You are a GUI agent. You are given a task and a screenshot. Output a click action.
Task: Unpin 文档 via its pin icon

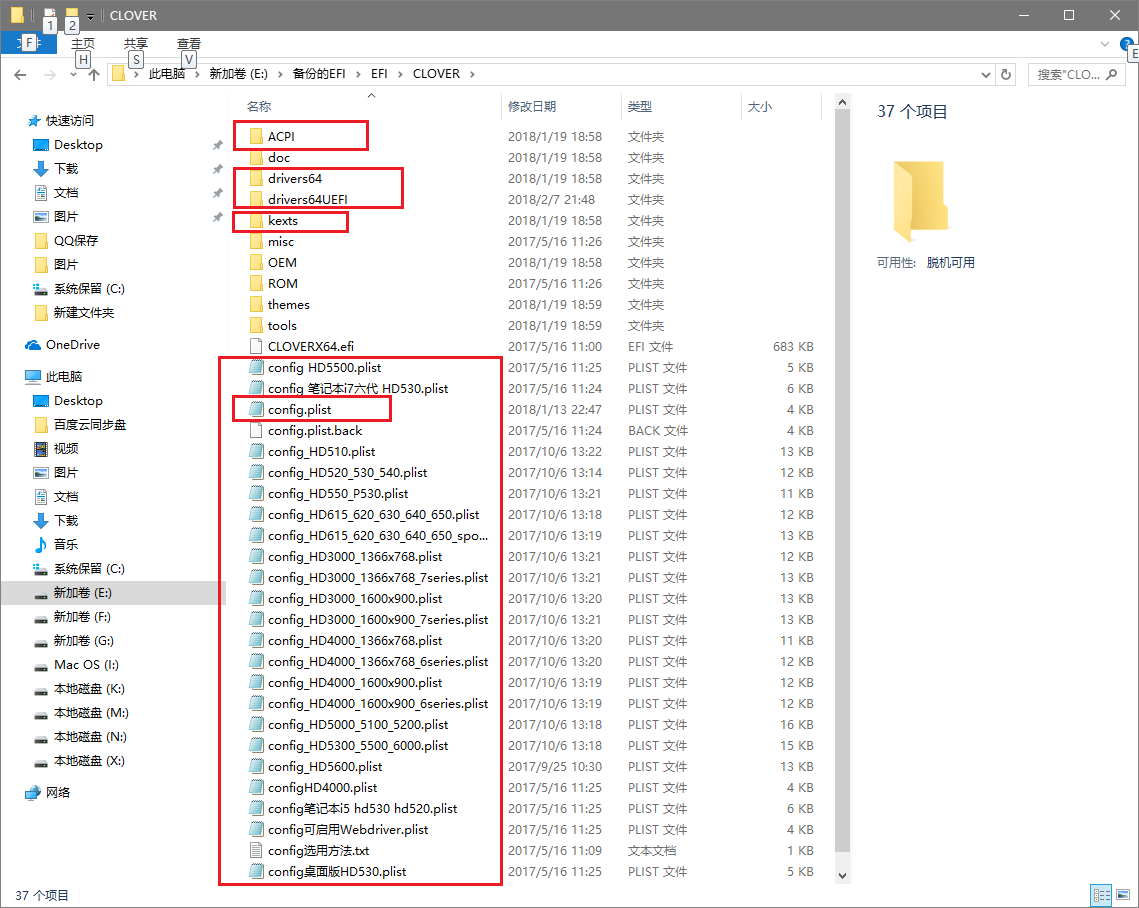217,193
